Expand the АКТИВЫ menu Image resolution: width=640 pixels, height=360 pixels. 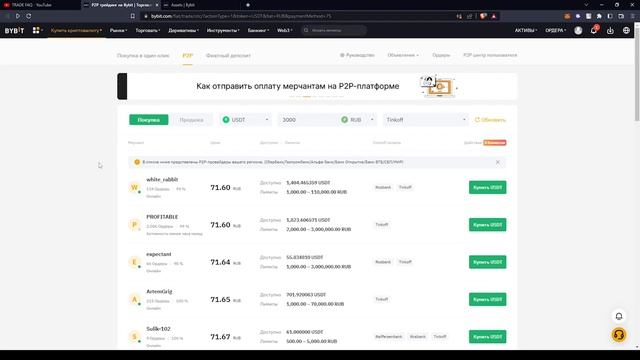point(526,30)
